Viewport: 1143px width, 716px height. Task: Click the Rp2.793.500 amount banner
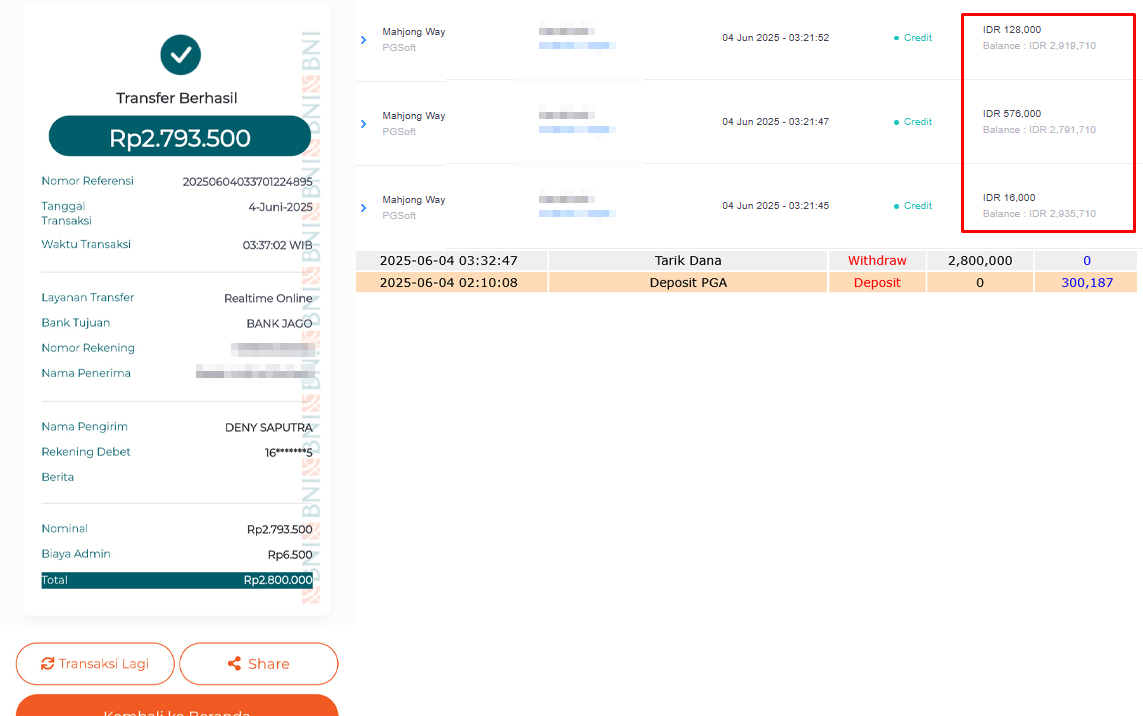(x=180, y=136)
